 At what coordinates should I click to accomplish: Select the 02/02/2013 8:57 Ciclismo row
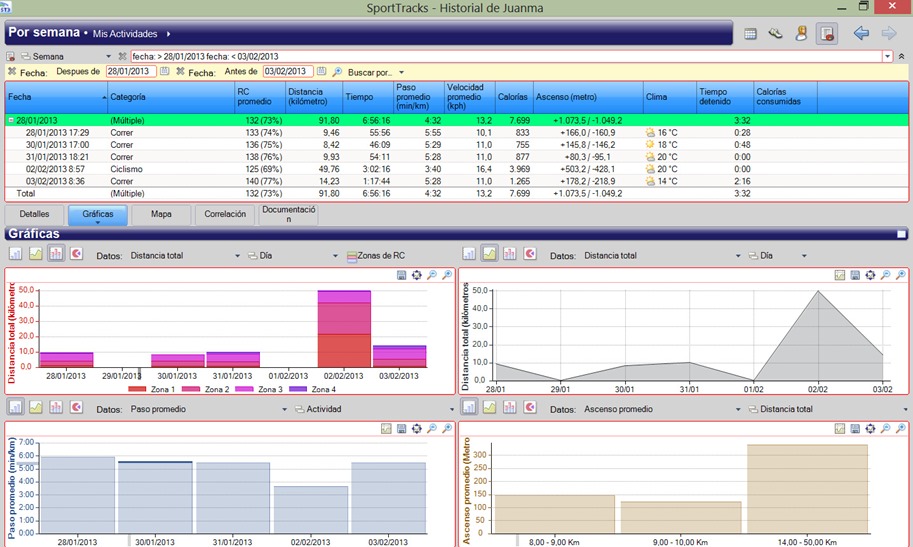(x=456, y=169)
